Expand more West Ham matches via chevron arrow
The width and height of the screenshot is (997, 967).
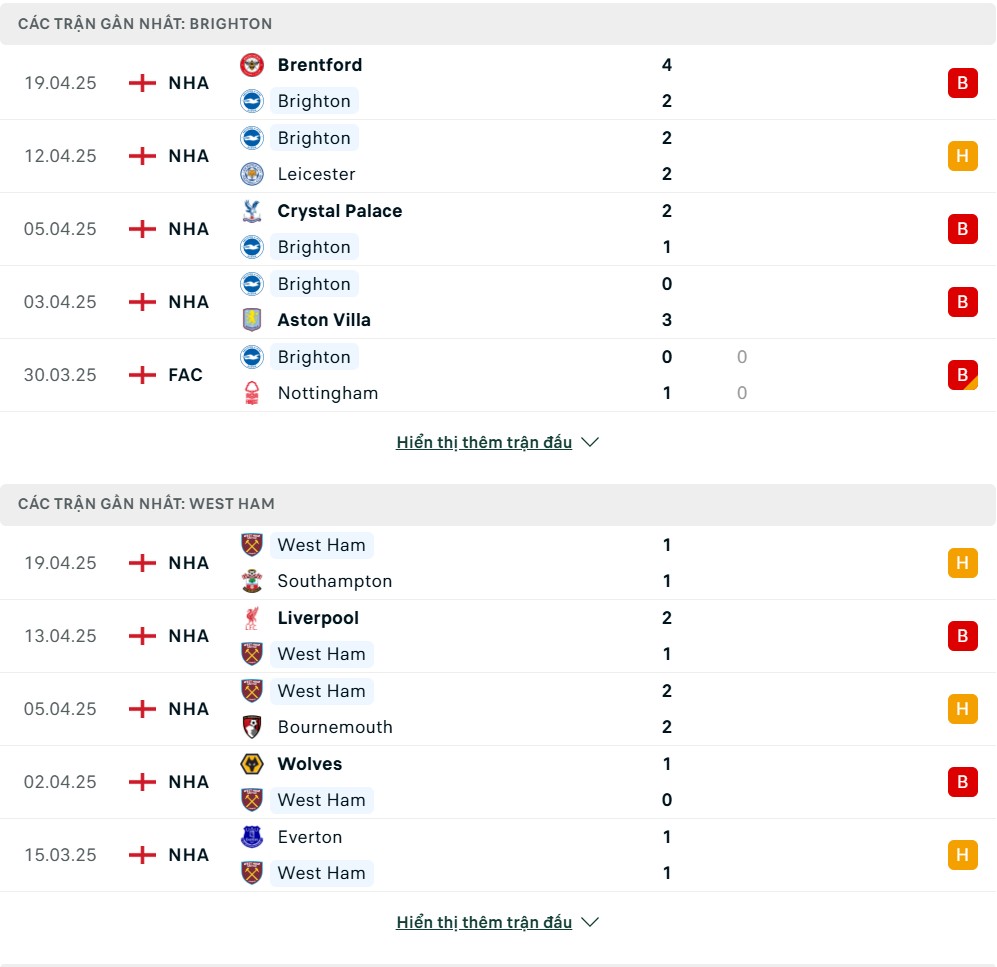pyautogui.click(x=590, y=922)
